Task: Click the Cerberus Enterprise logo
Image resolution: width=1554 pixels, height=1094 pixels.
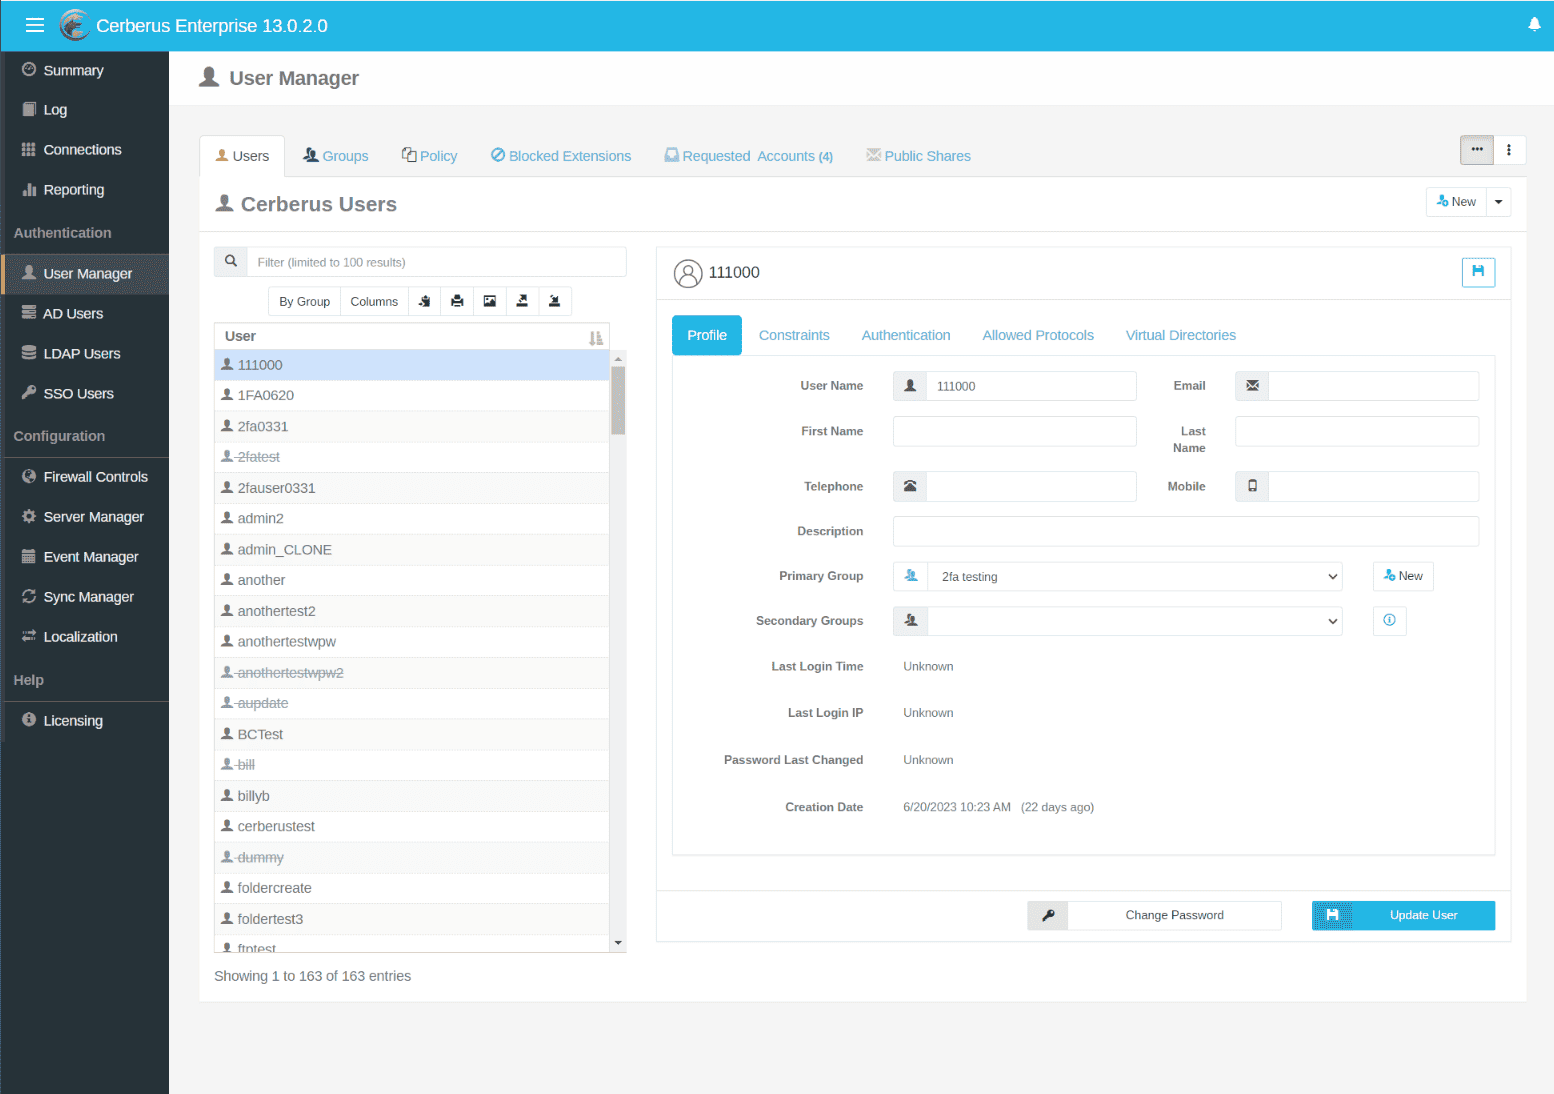Action: click(74, 25)
